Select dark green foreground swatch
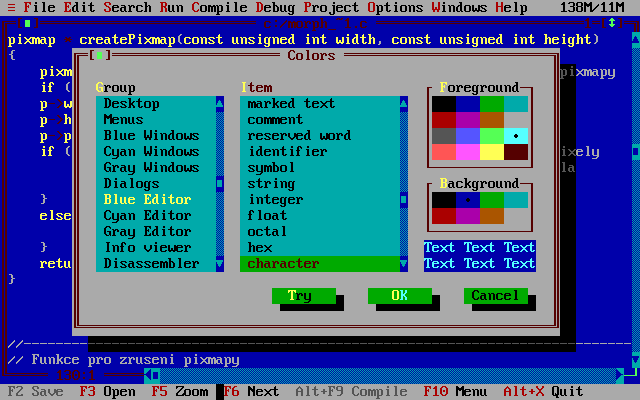 (492, 104)
